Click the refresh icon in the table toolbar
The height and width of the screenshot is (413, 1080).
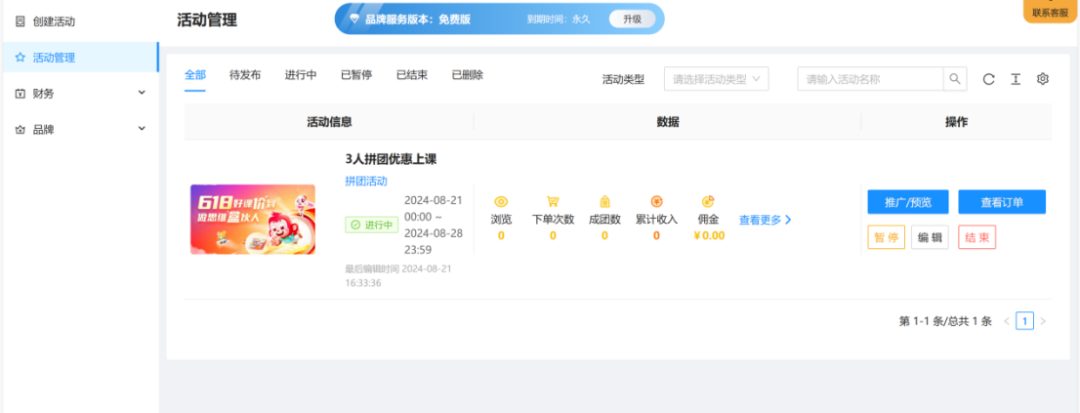pyautogui.click(x=988, y=79)
